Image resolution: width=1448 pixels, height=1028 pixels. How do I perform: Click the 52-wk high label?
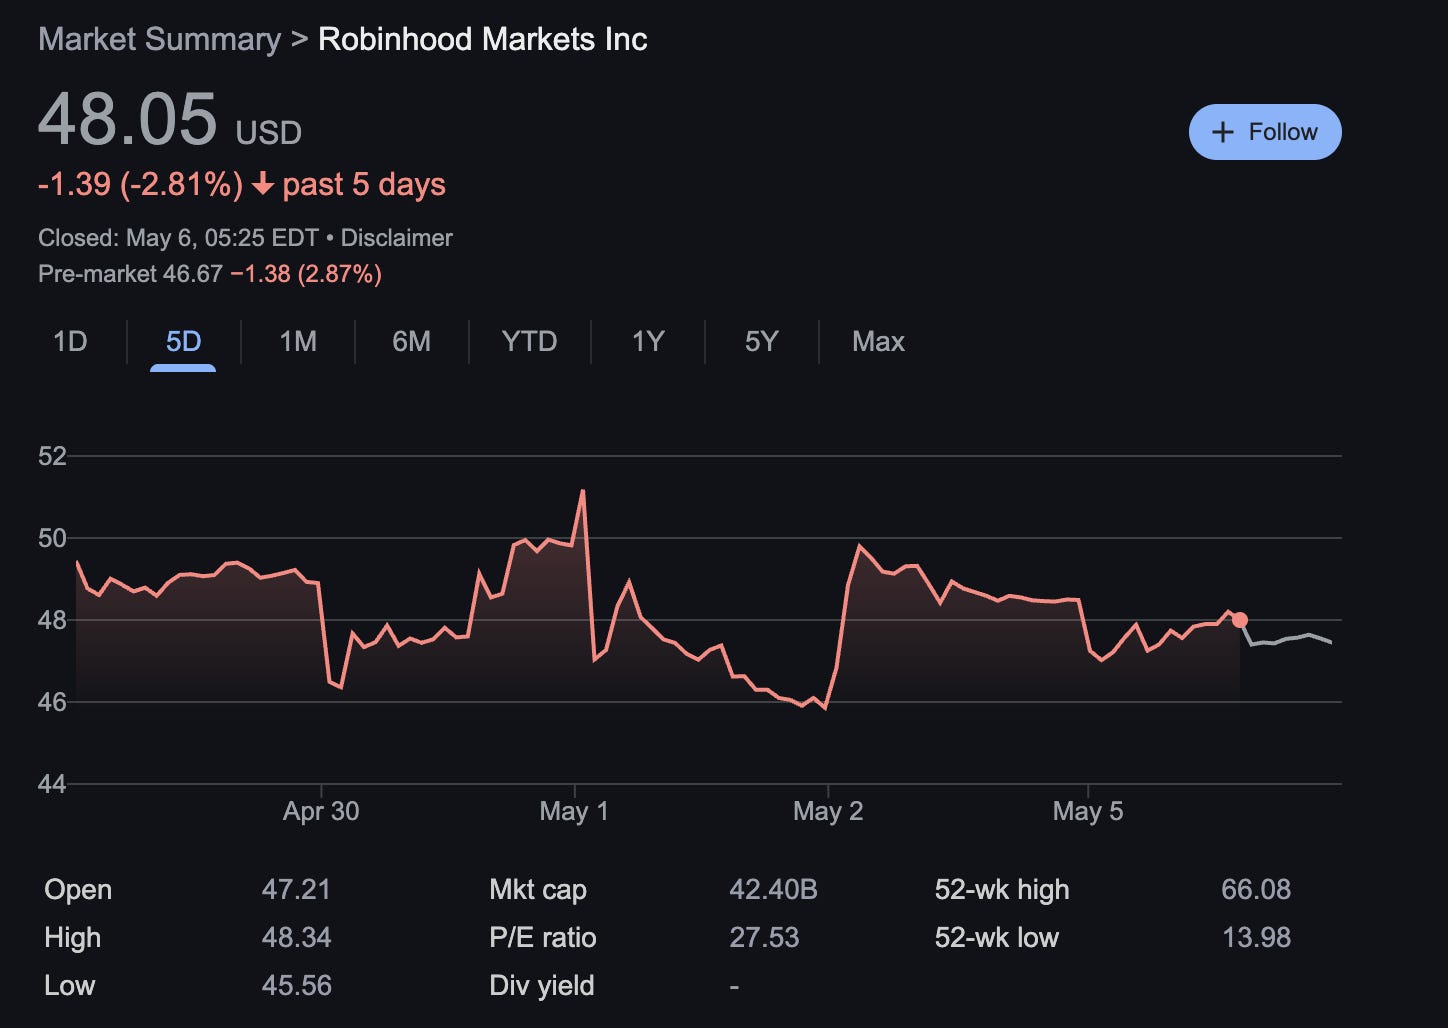(1002, 890)
